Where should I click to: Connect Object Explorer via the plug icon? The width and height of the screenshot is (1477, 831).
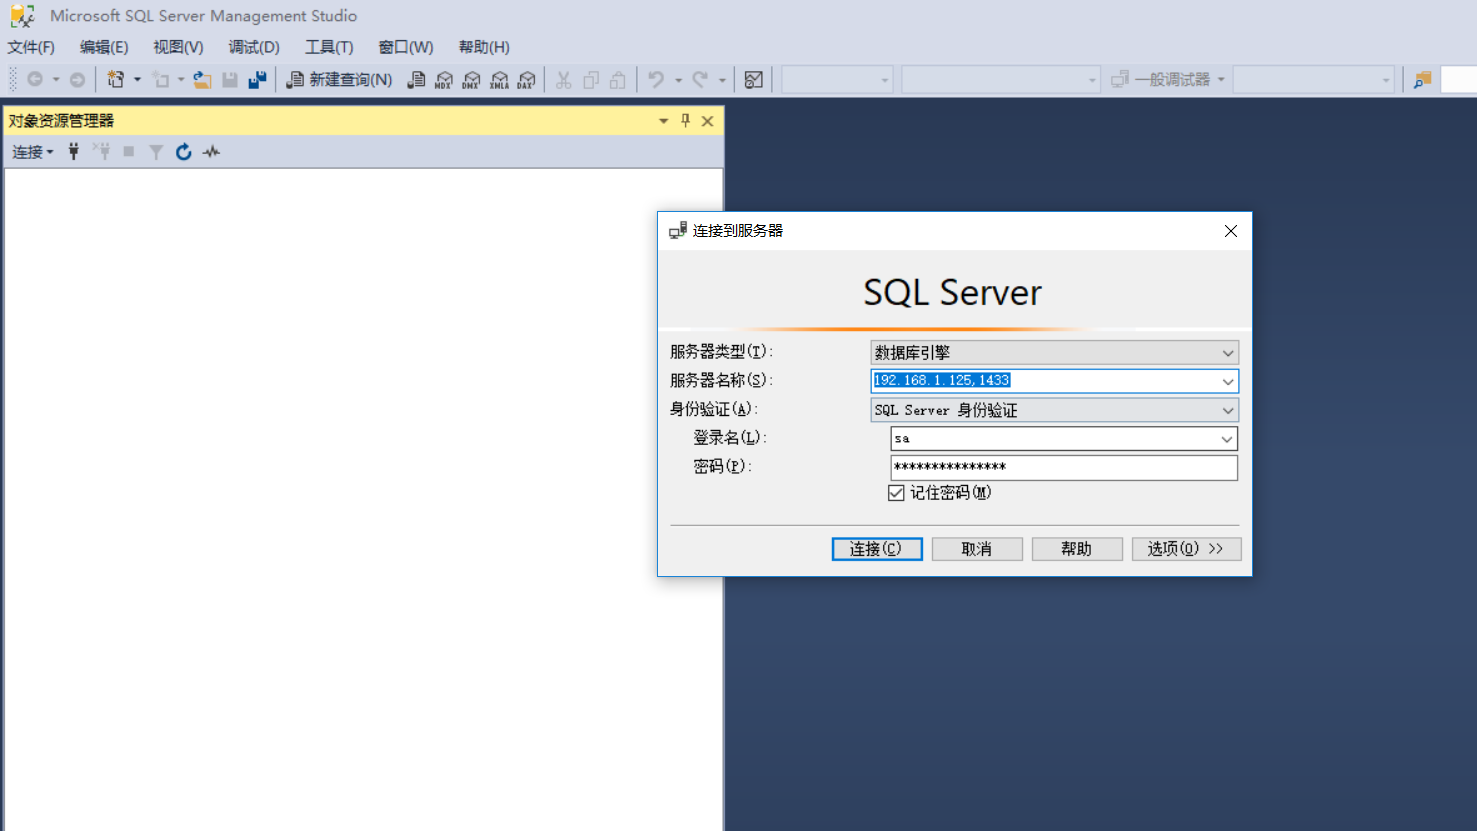point(73,151)
